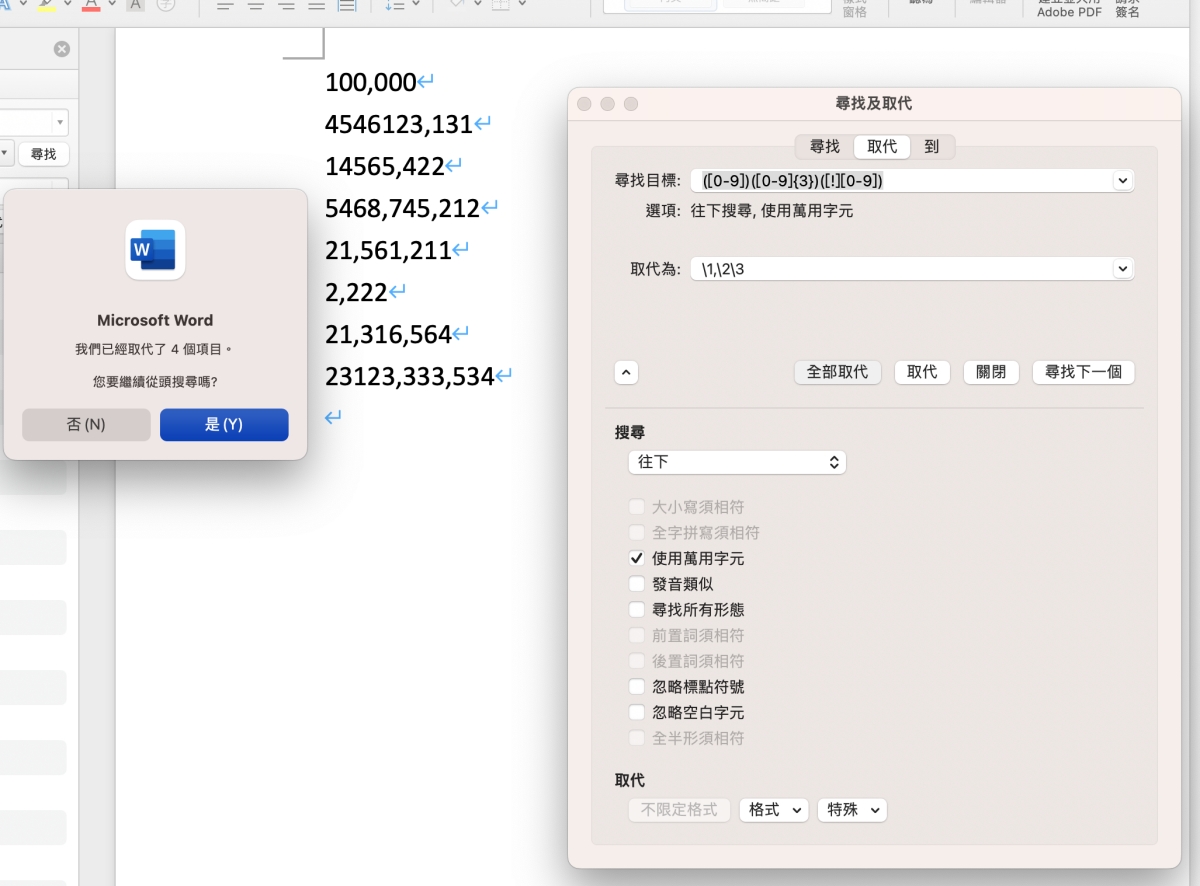Close the sidebar search pane with the X

tap(62, 49)
